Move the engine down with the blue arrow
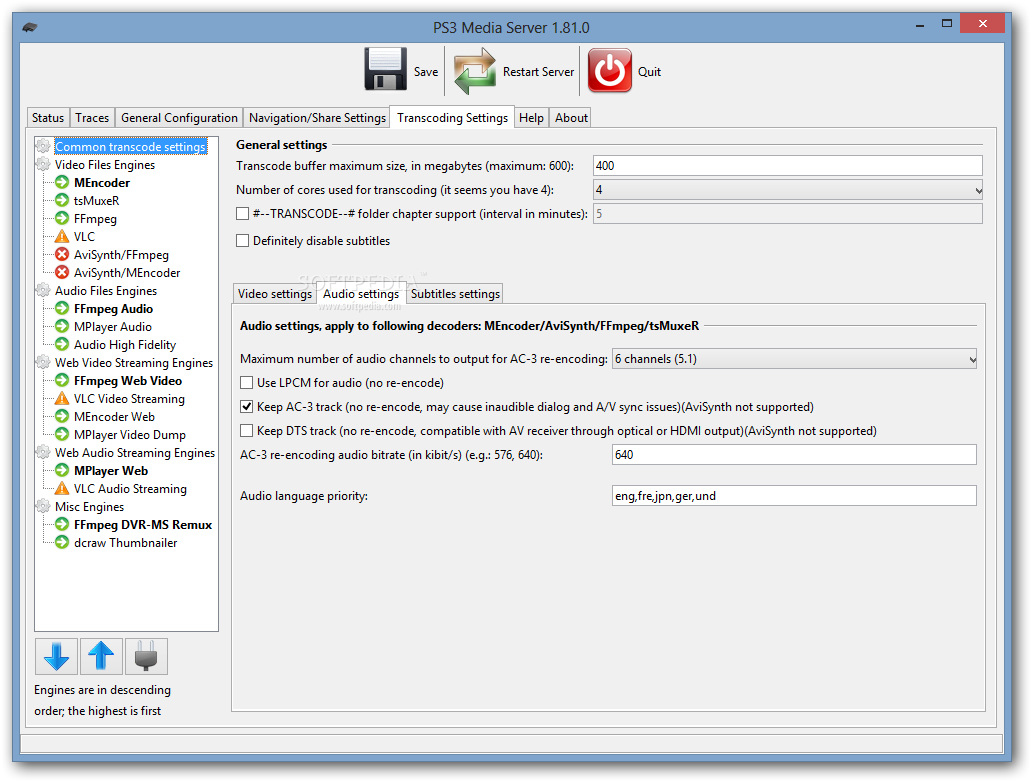The height and width of the screenshot is (782, 1032). 57,656
